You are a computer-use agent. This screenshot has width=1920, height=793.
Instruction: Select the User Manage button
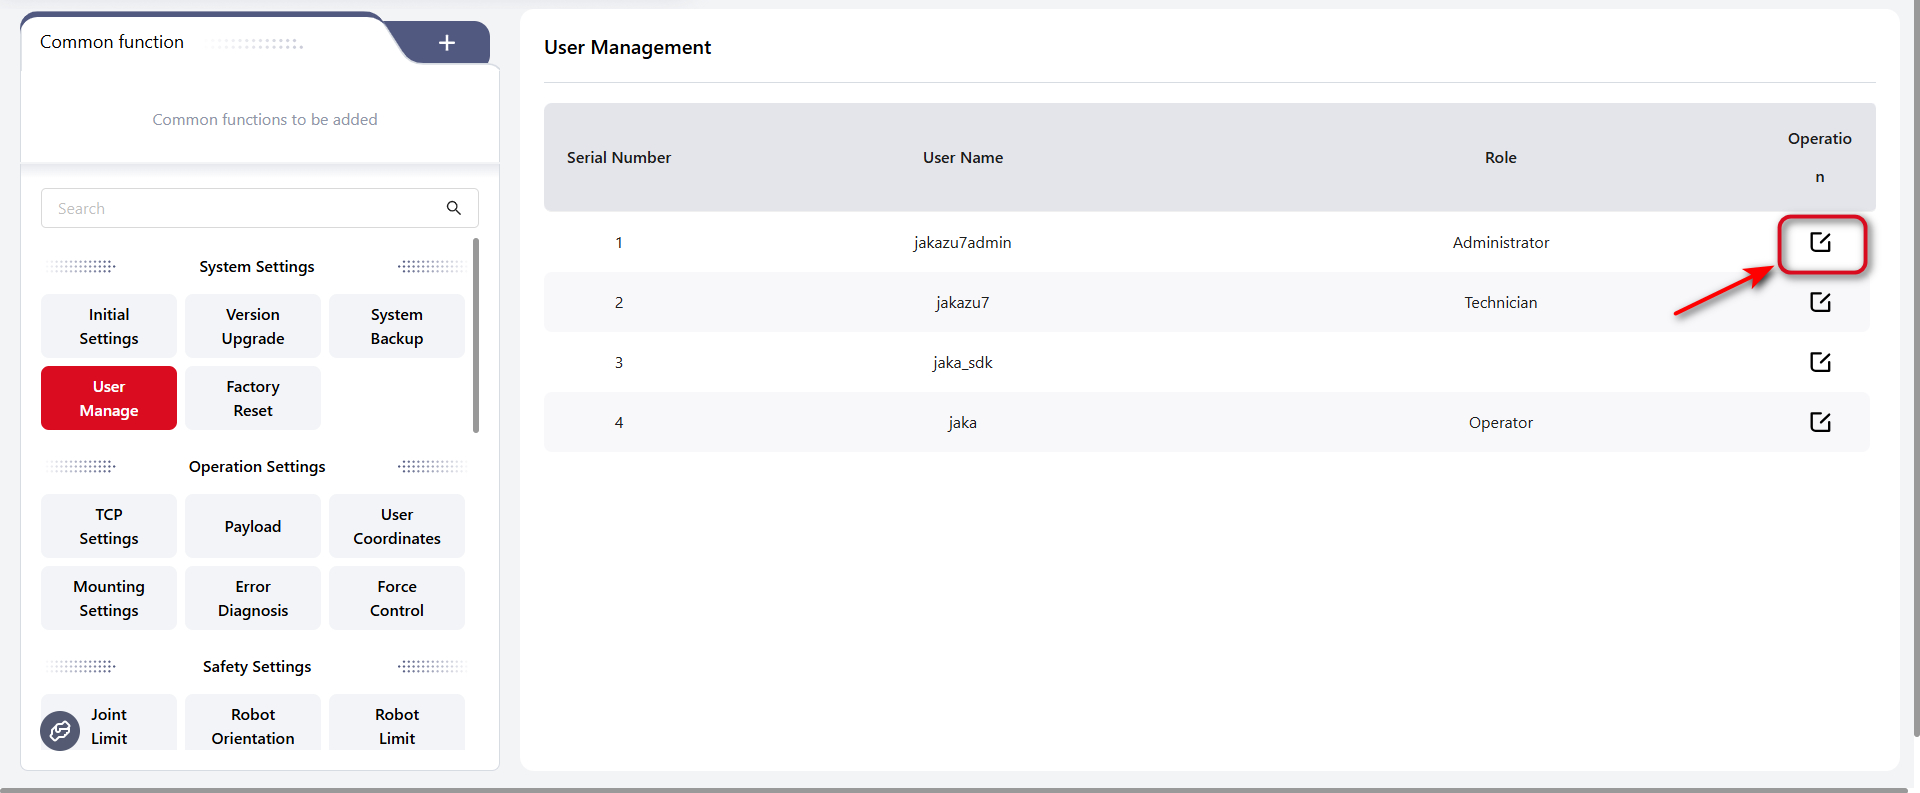109,398
